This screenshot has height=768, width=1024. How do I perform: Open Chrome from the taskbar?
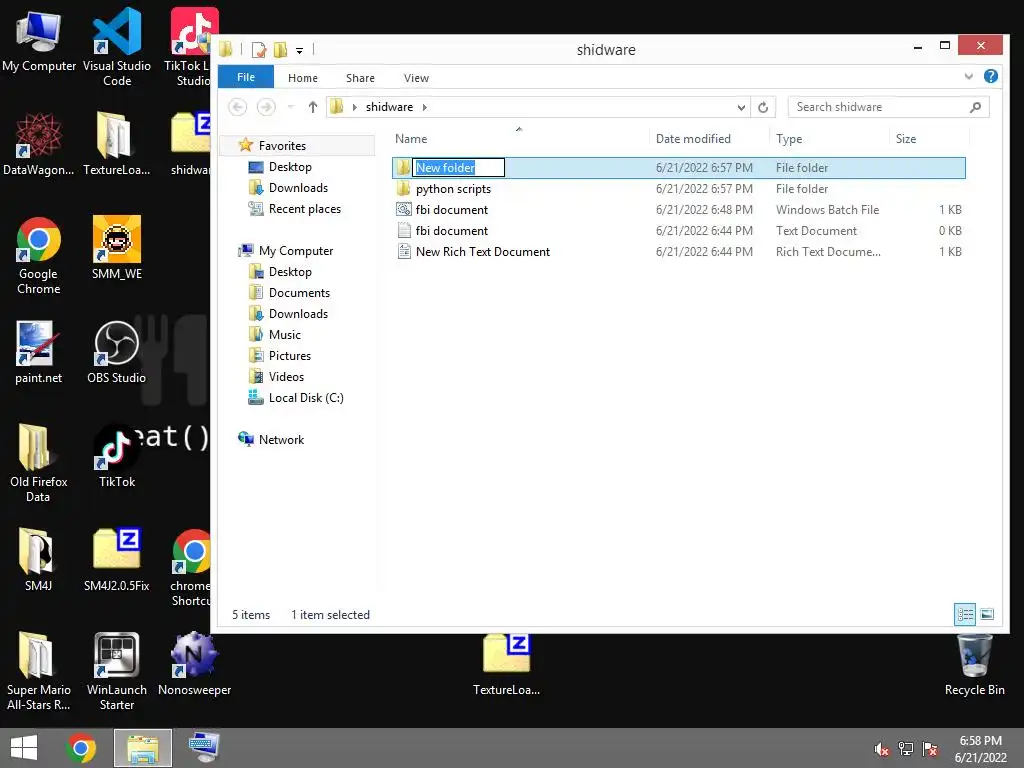click(81, 748)
